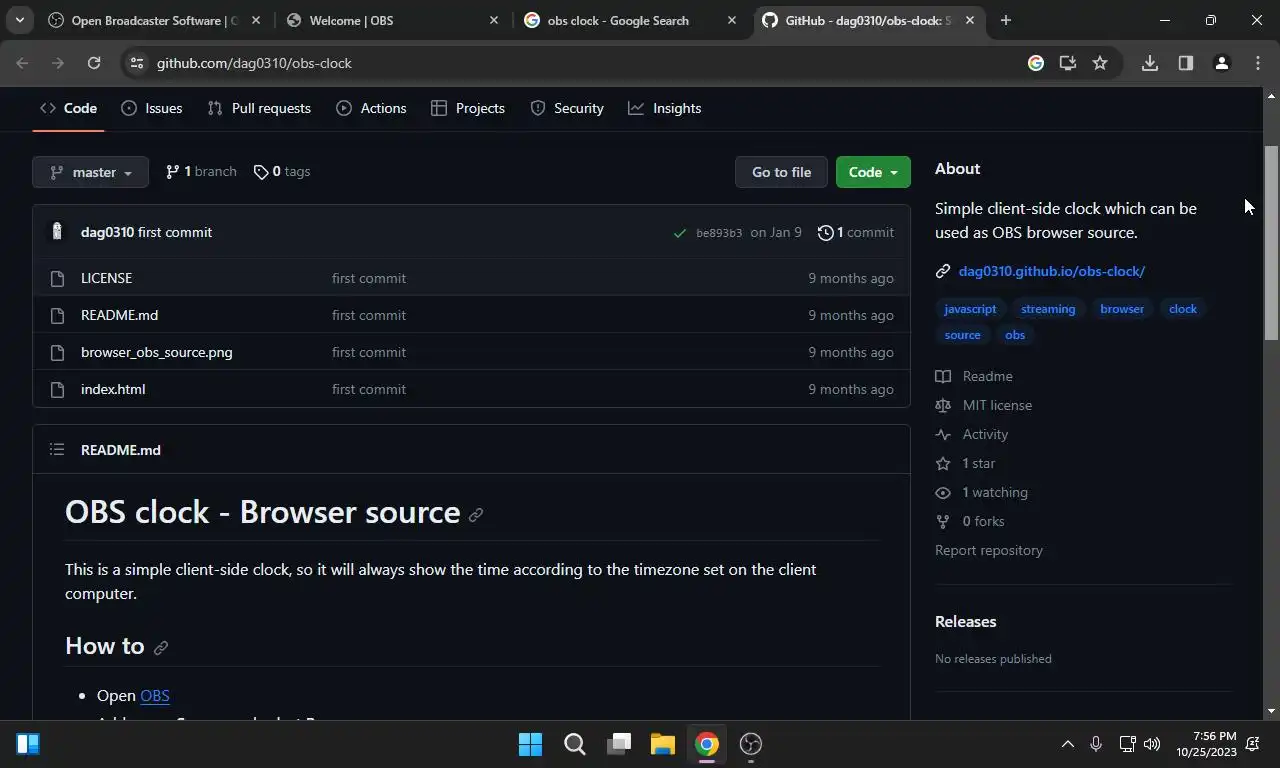View the 1 commit history link

[x=856, y=232]
